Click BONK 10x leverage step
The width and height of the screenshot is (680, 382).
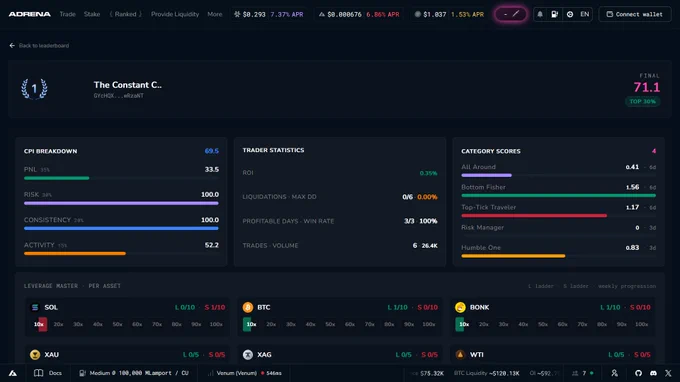[464, 324]
